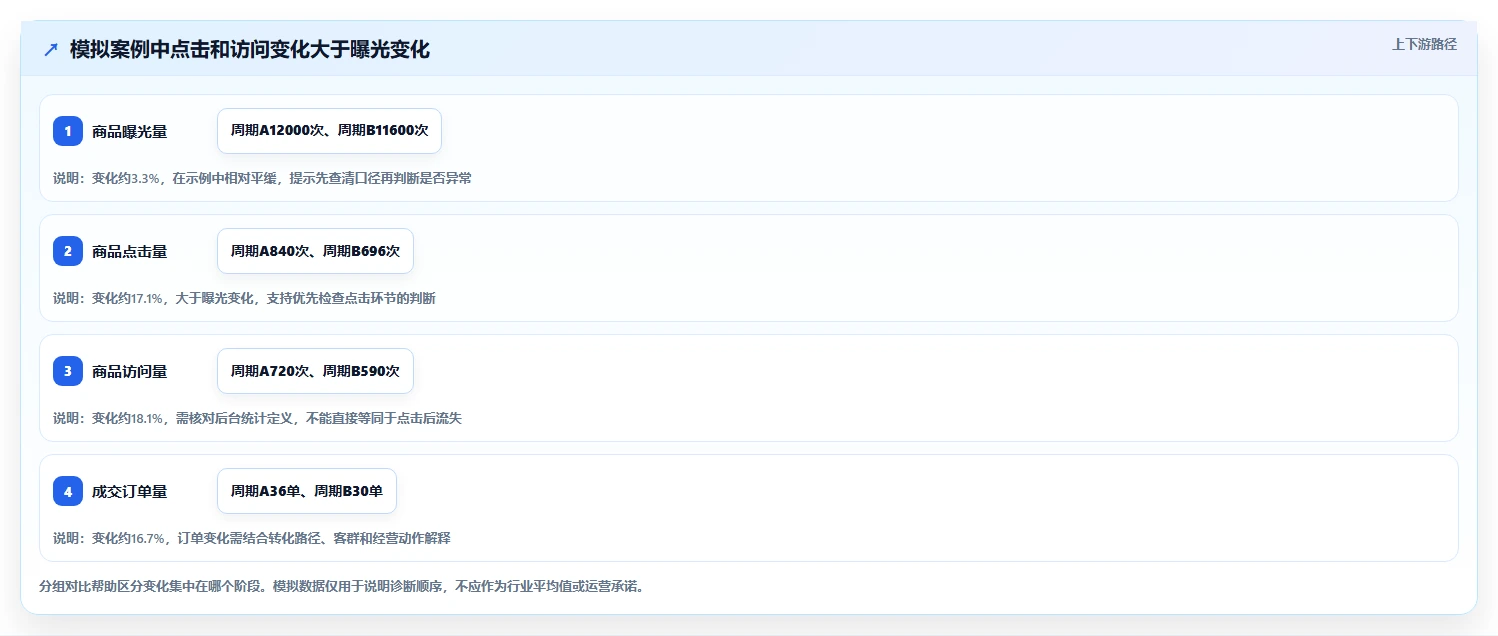The image size is (1498, 636).
Task: Click the 周期A12000次、周期B11600次 value chip
Action: click(x=329, y=131)
